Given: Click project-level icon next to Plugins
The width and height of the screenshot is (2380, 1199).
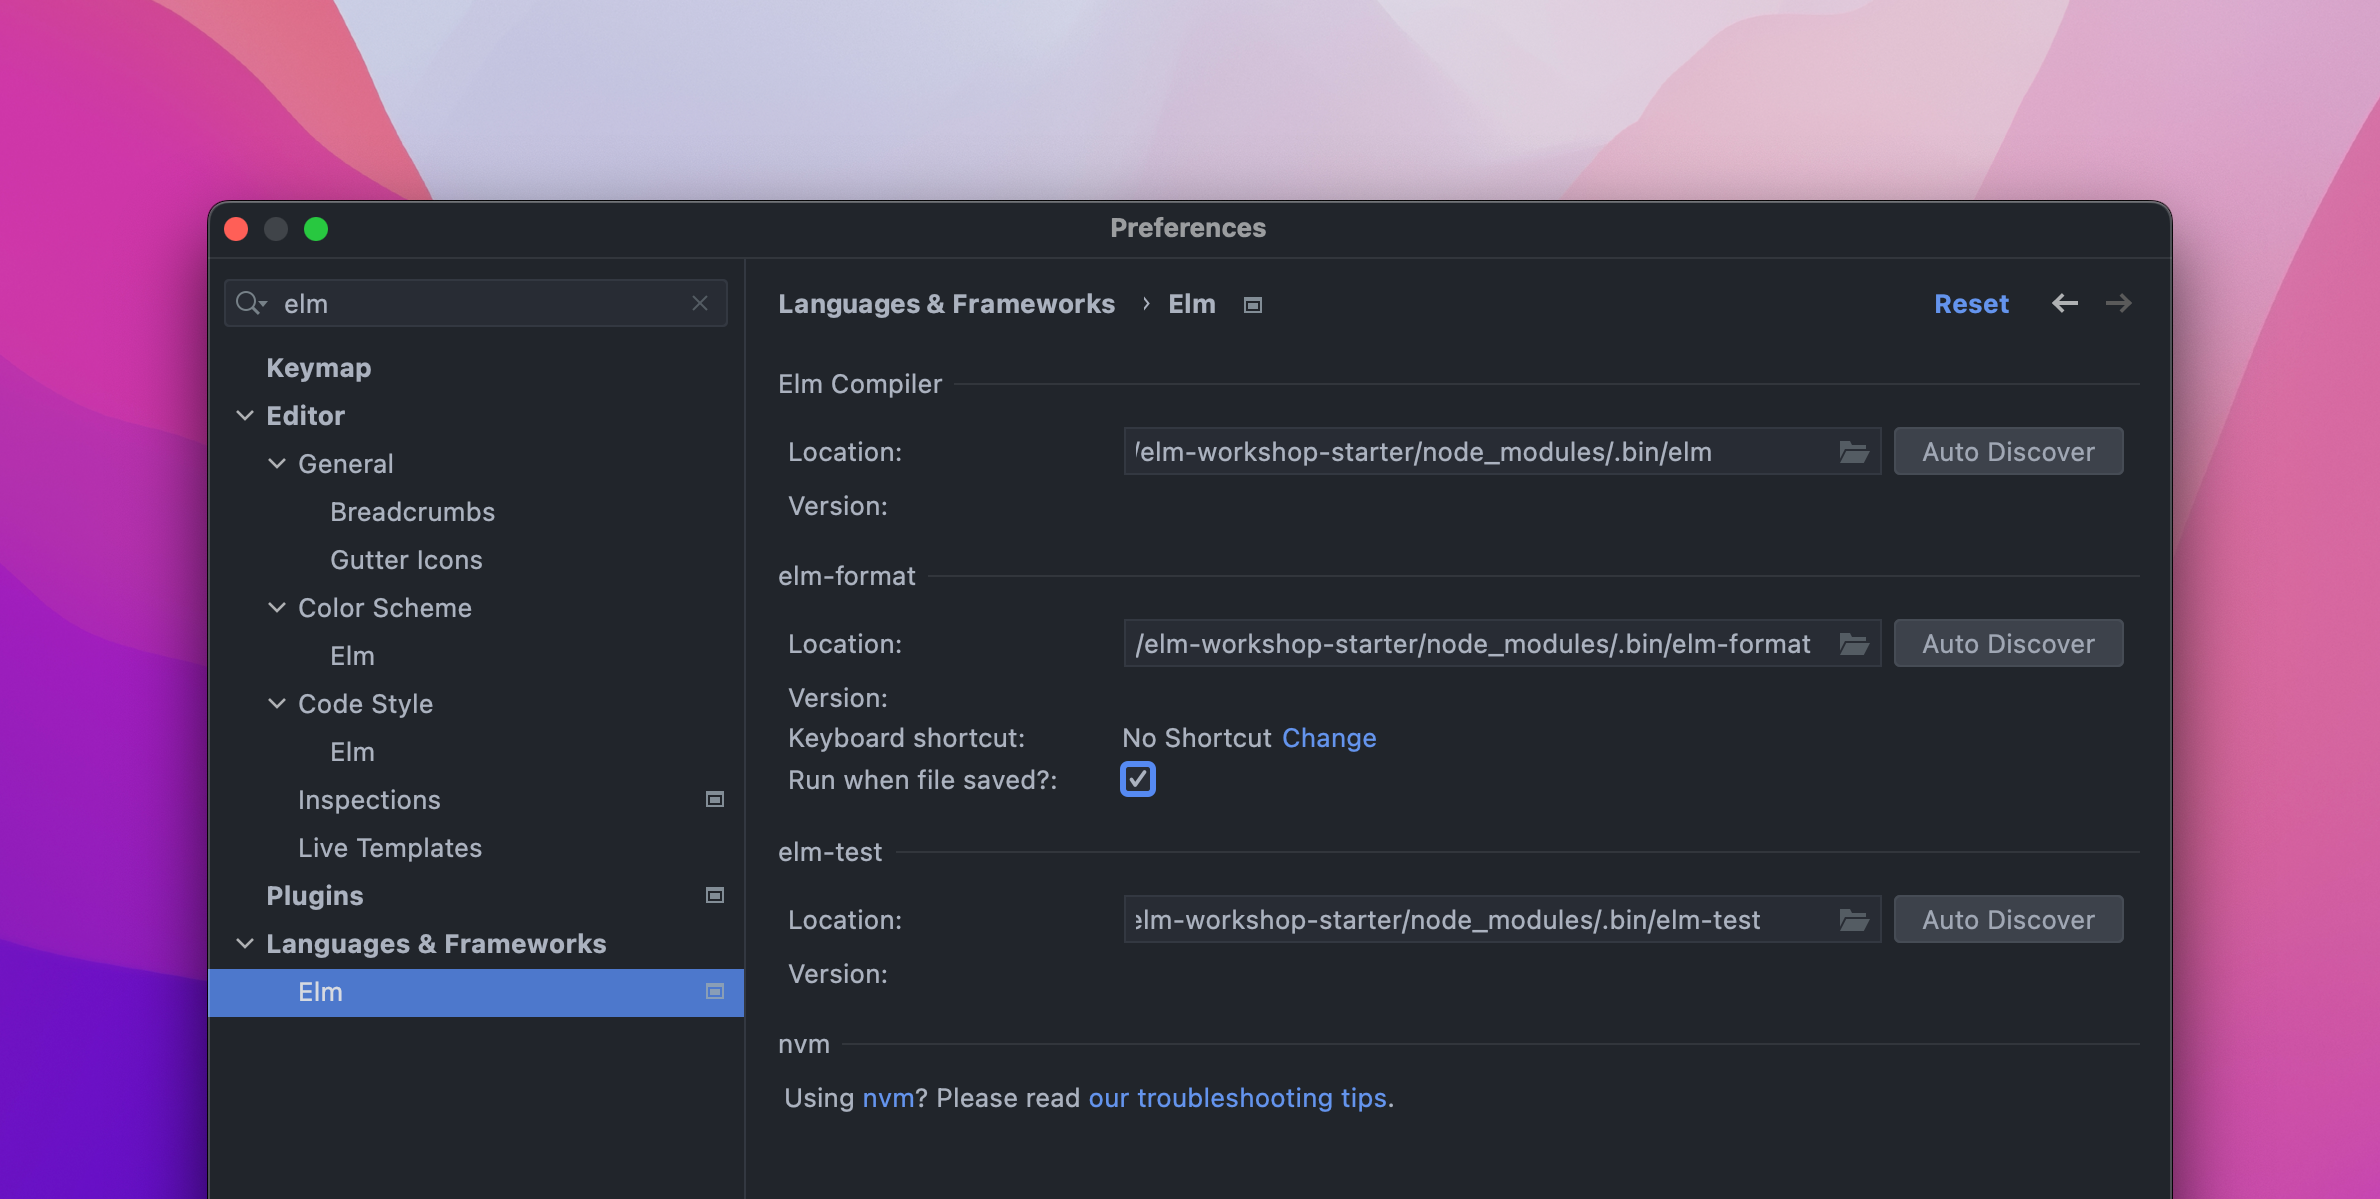Looking at the screenshot, I should pyautogui.click(x=715, y=895).
